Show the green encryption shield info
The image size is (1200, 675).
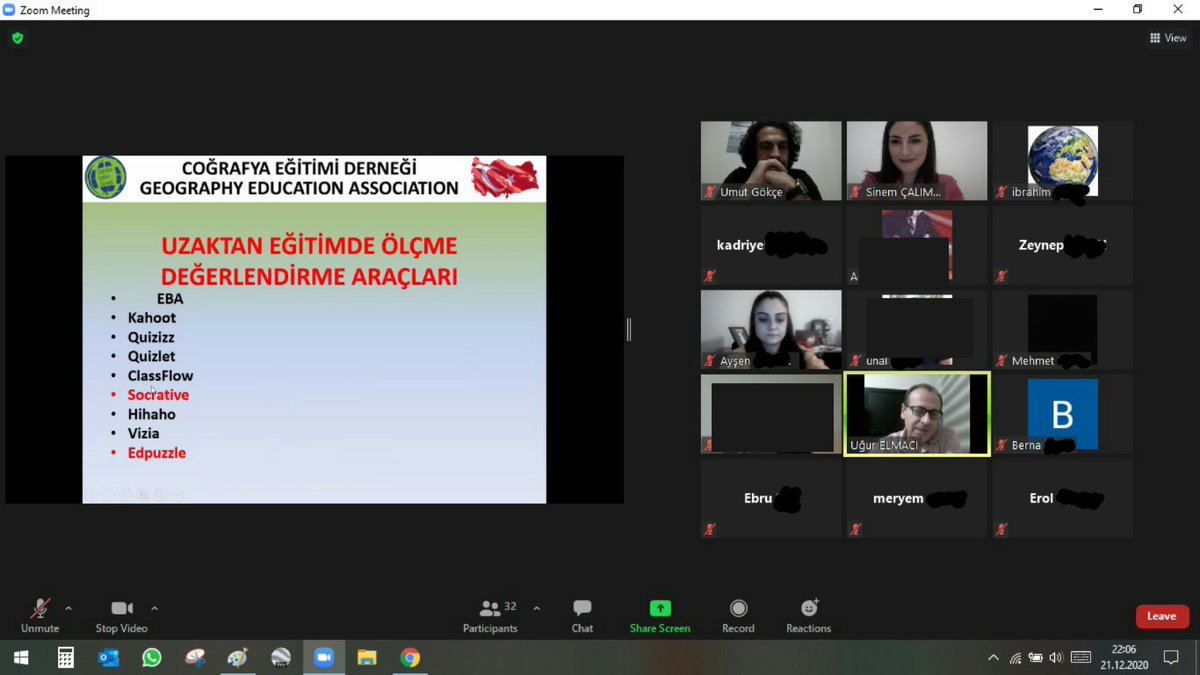17,38
